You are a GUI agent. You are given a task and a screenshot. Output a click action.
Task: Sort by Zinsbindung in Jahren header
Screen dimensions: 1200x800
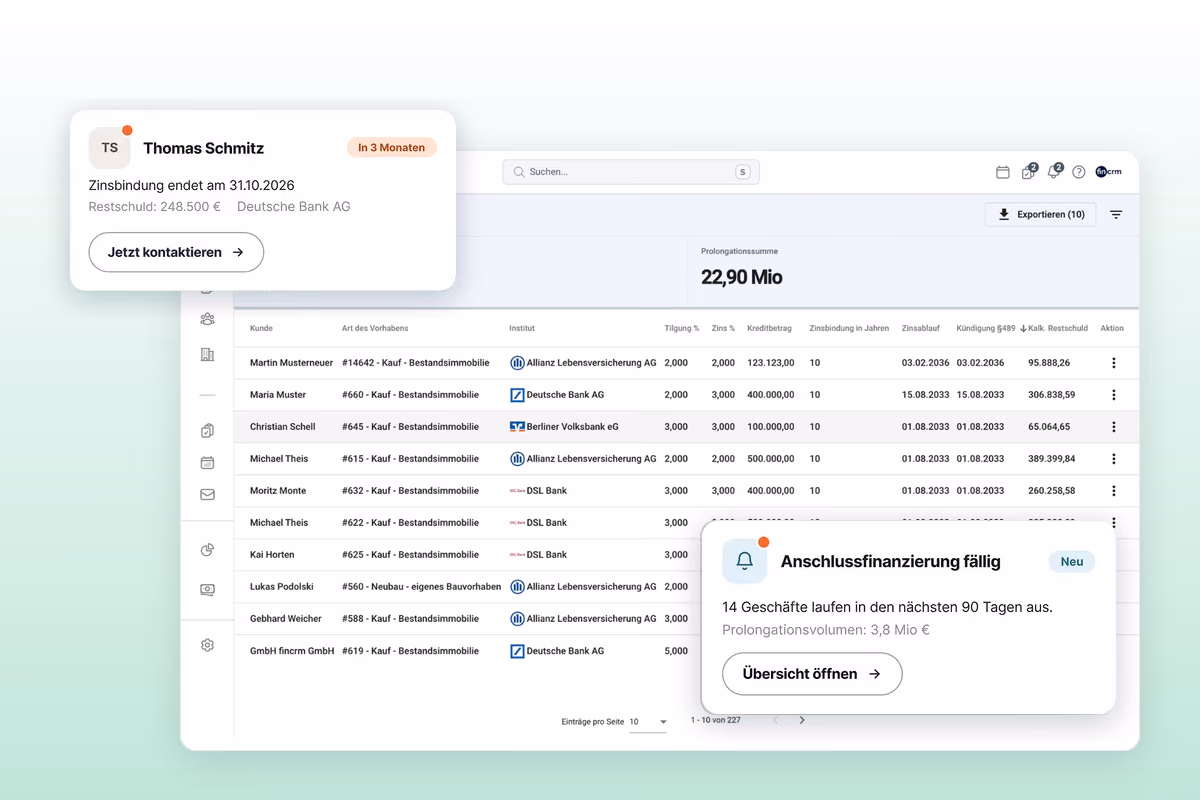click(x=849, y=328)
